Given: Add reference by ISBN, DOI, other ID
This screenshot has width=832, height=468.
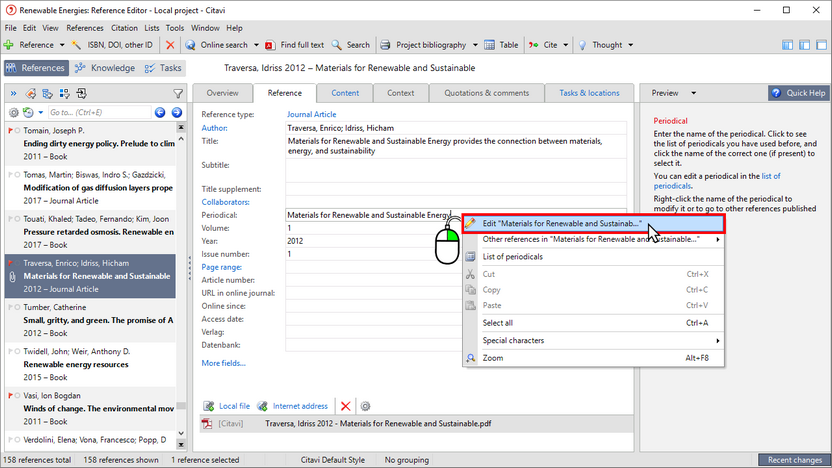Looking at the screenshot, I should (x=112, y=45).
